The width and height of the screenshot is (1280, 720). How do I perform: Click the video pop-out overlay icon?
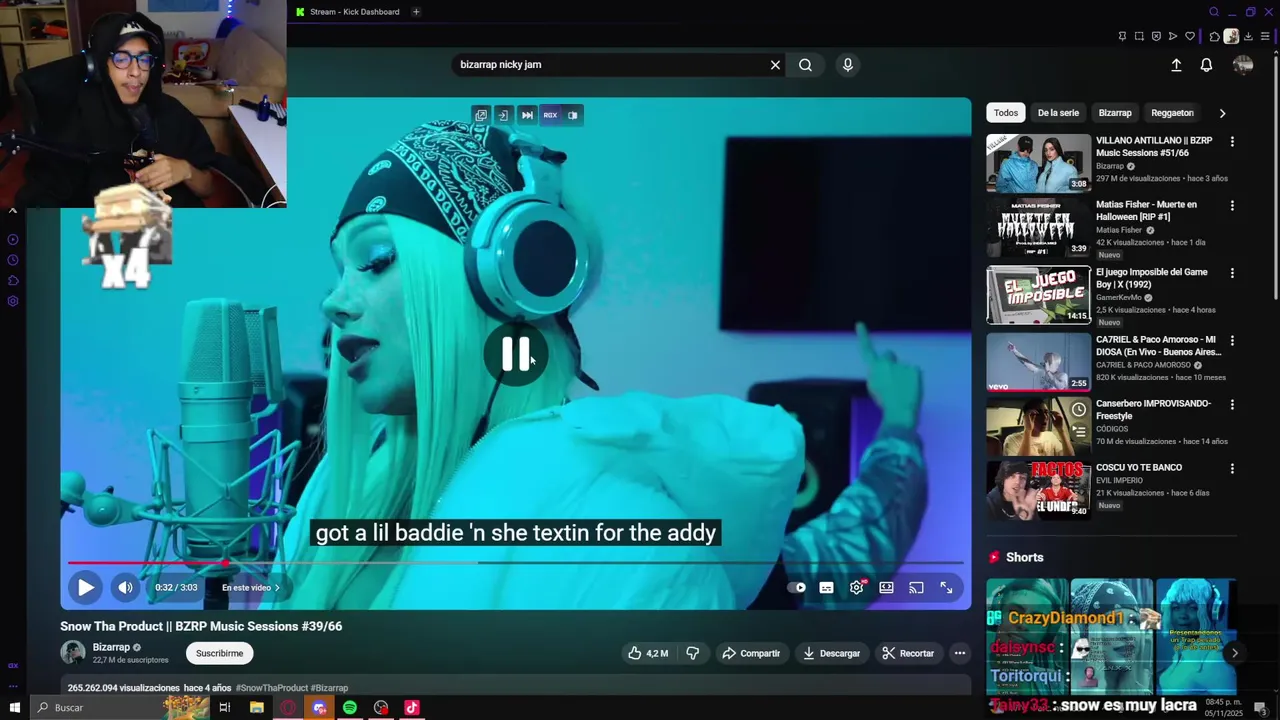pyautogui.click(x=481, y=115)
